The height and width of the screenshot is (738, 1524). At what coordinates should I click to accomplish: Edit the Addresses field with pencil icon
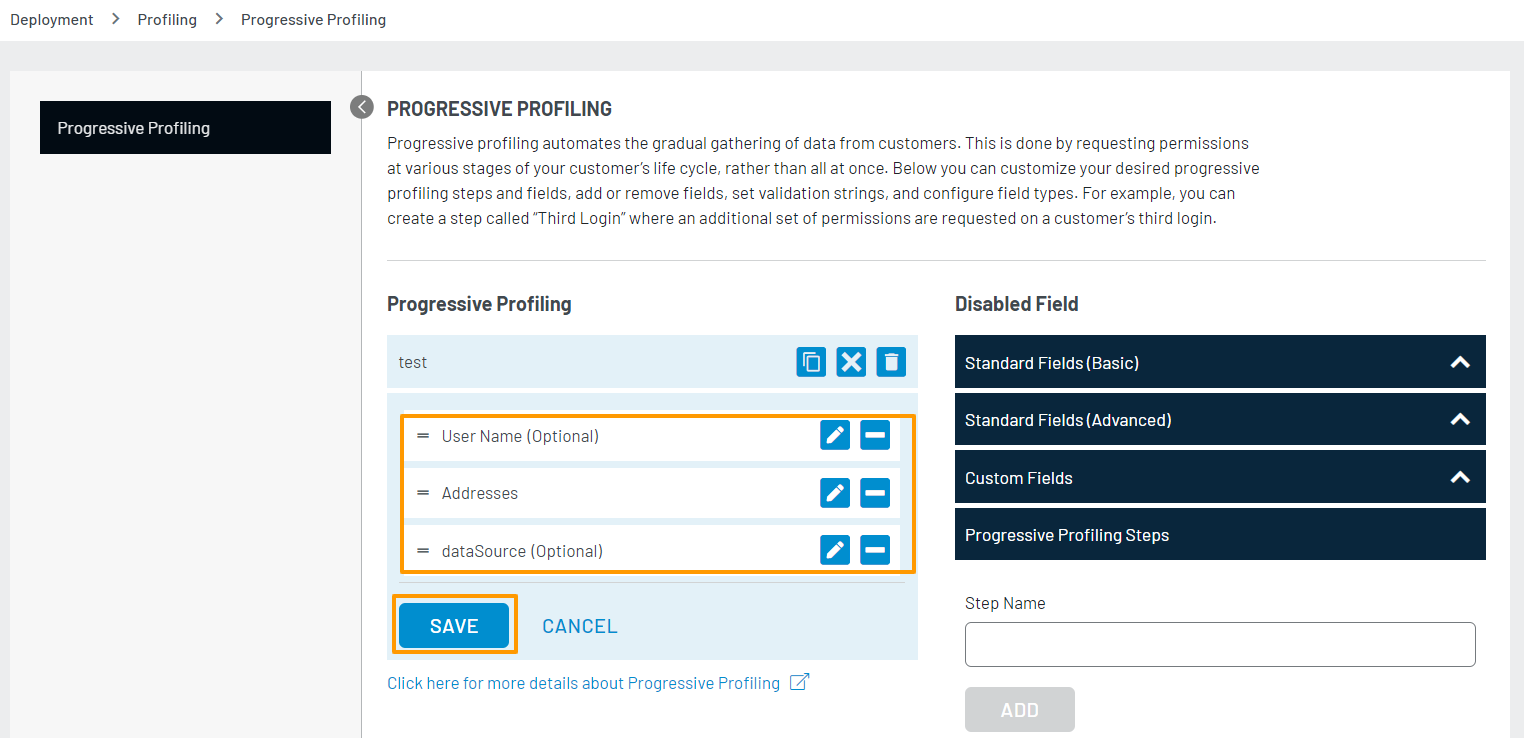(835, 493)
